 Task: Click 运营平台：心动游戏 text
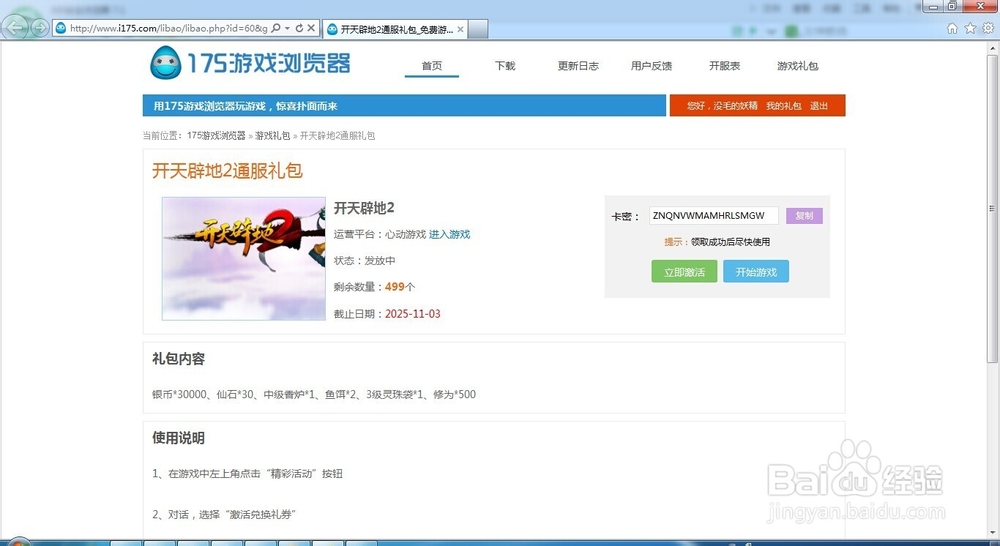379,235
